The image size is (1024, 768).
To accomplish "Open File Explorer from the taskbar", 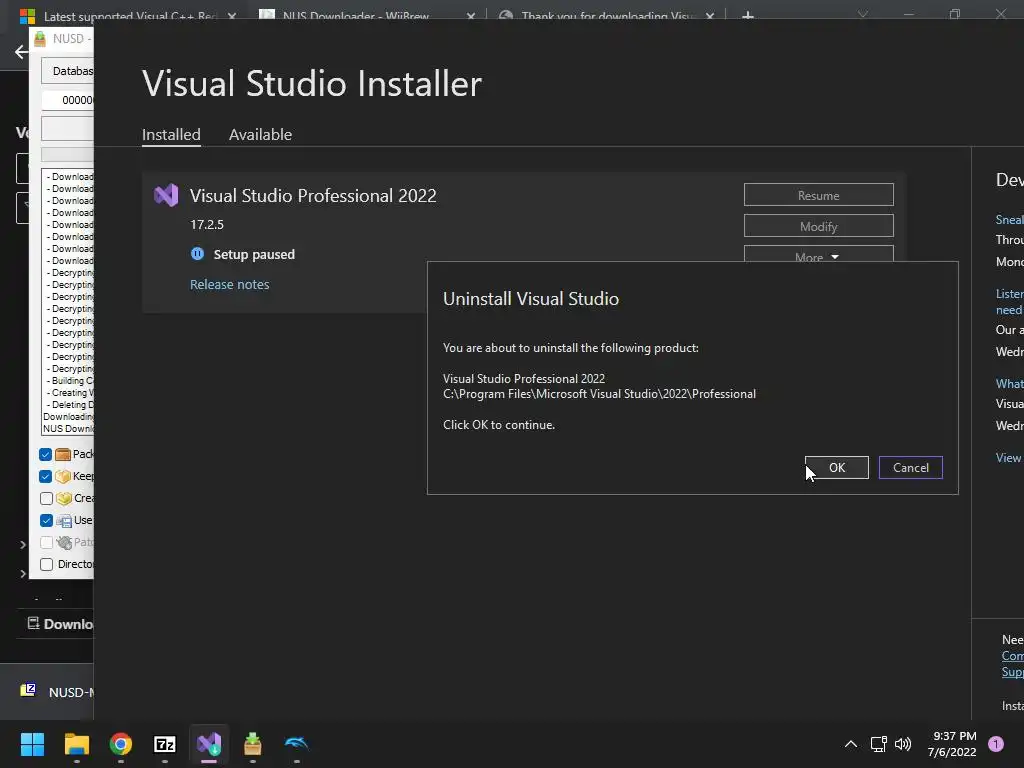I will (x=76, y=744).
